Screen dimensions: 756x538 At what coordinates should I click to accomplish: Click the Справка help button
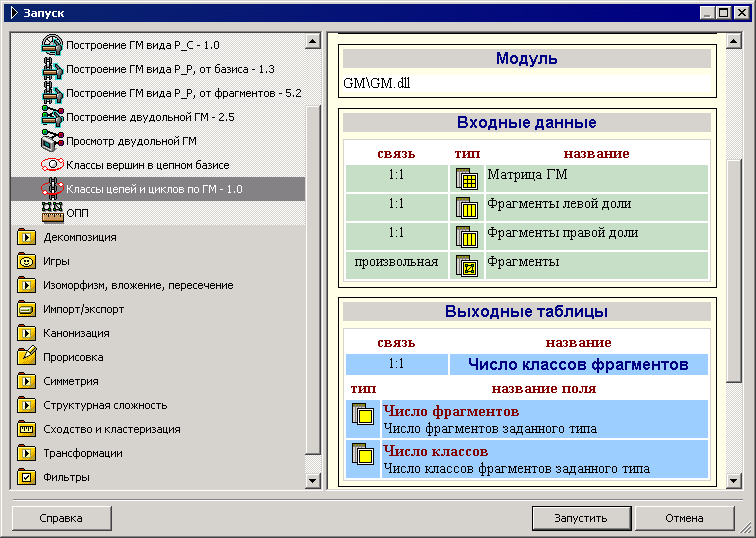click(61, 519)
